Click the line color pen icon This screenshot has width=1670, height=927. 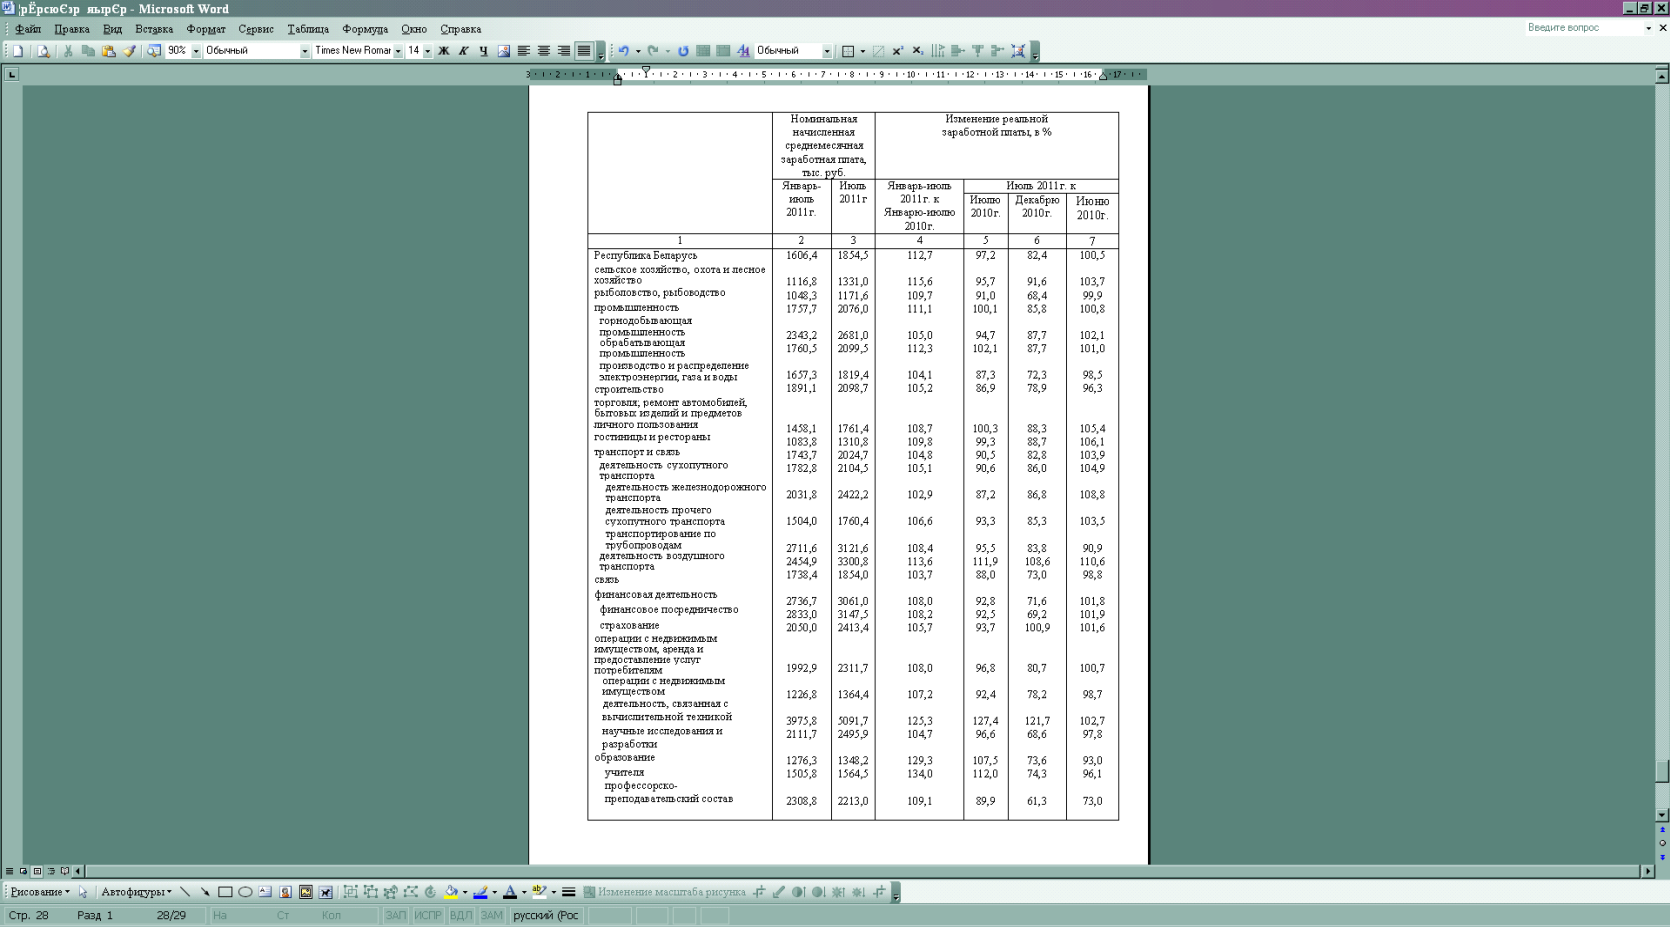coord(481,892)
